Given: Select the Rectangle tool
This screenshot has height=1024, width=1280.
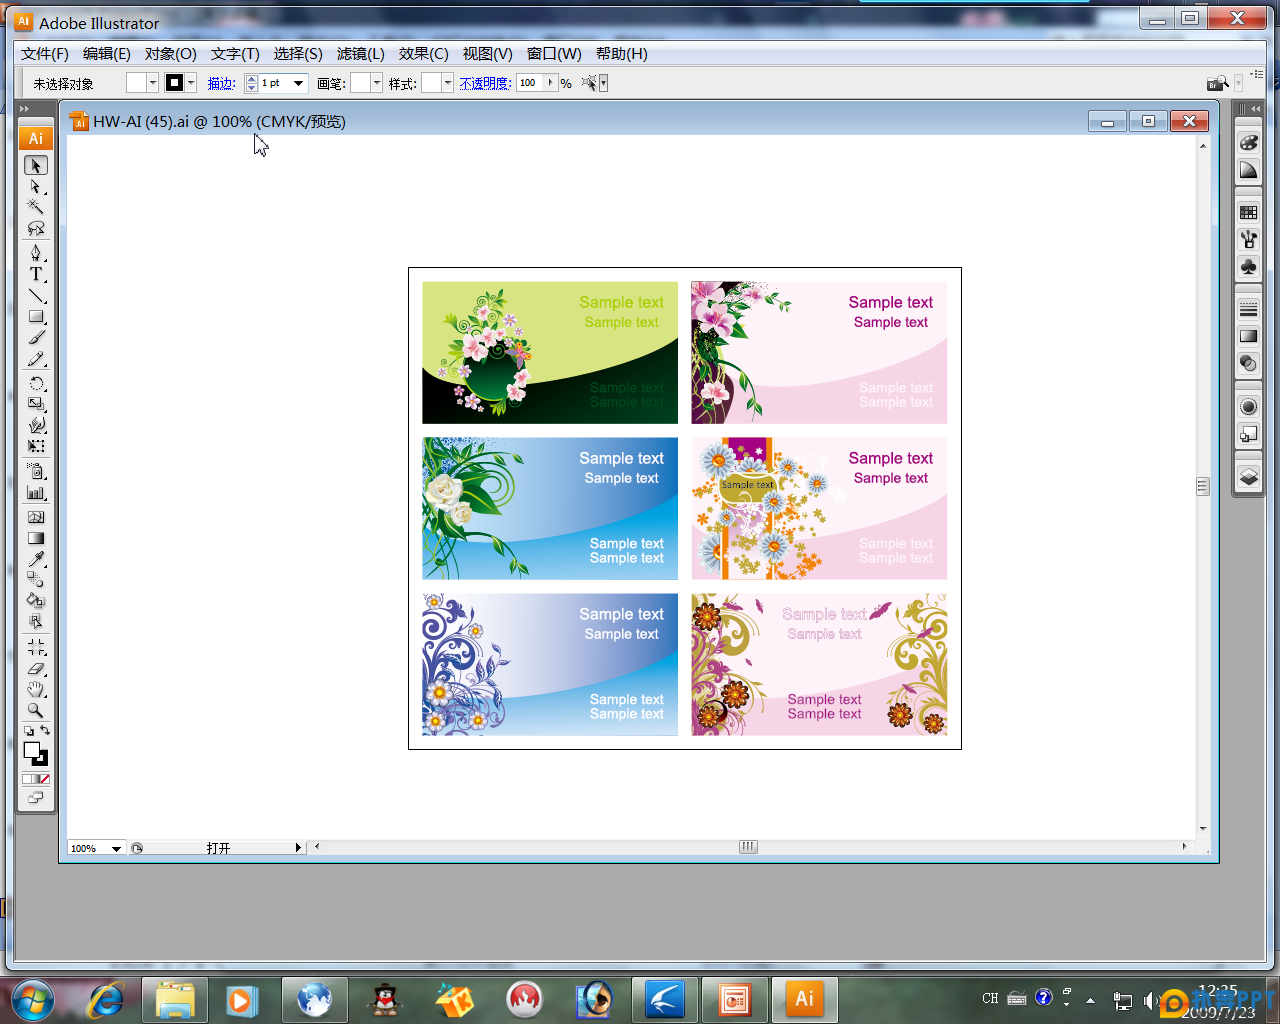Looking at the screenshot, I should (36, 317).
